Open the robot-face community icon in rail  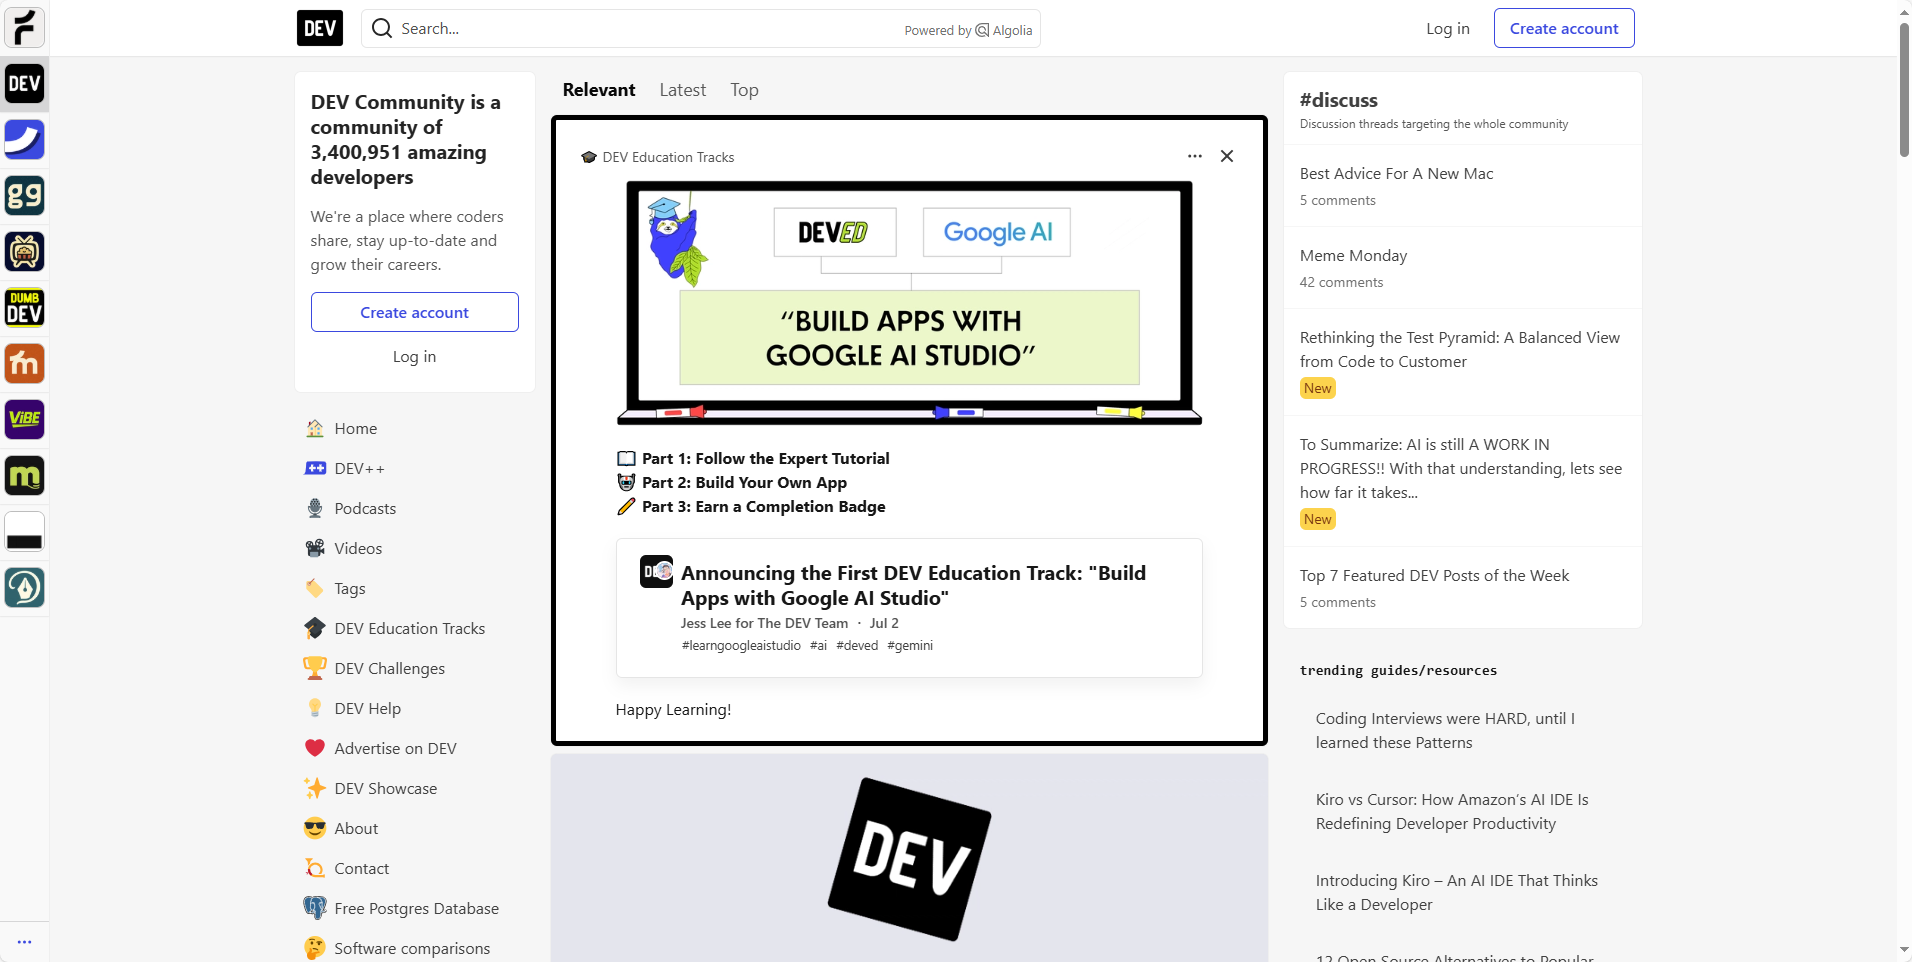(24, 252)
